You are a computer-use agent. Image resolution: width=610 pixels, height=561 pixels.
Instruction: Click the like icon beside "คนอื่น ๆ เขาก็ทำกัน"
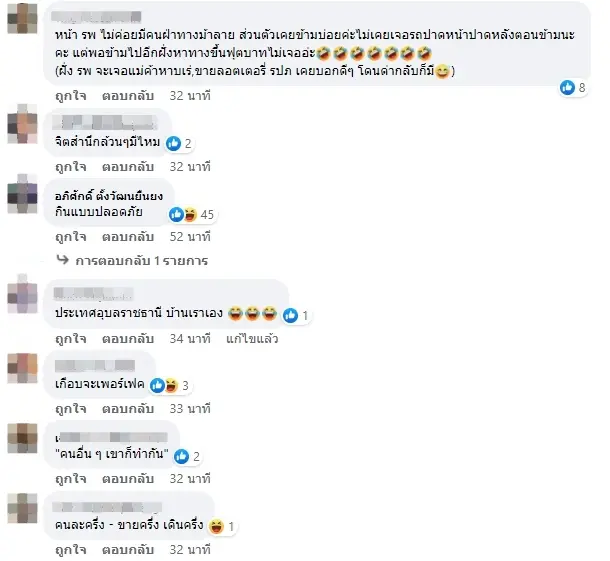181,456
